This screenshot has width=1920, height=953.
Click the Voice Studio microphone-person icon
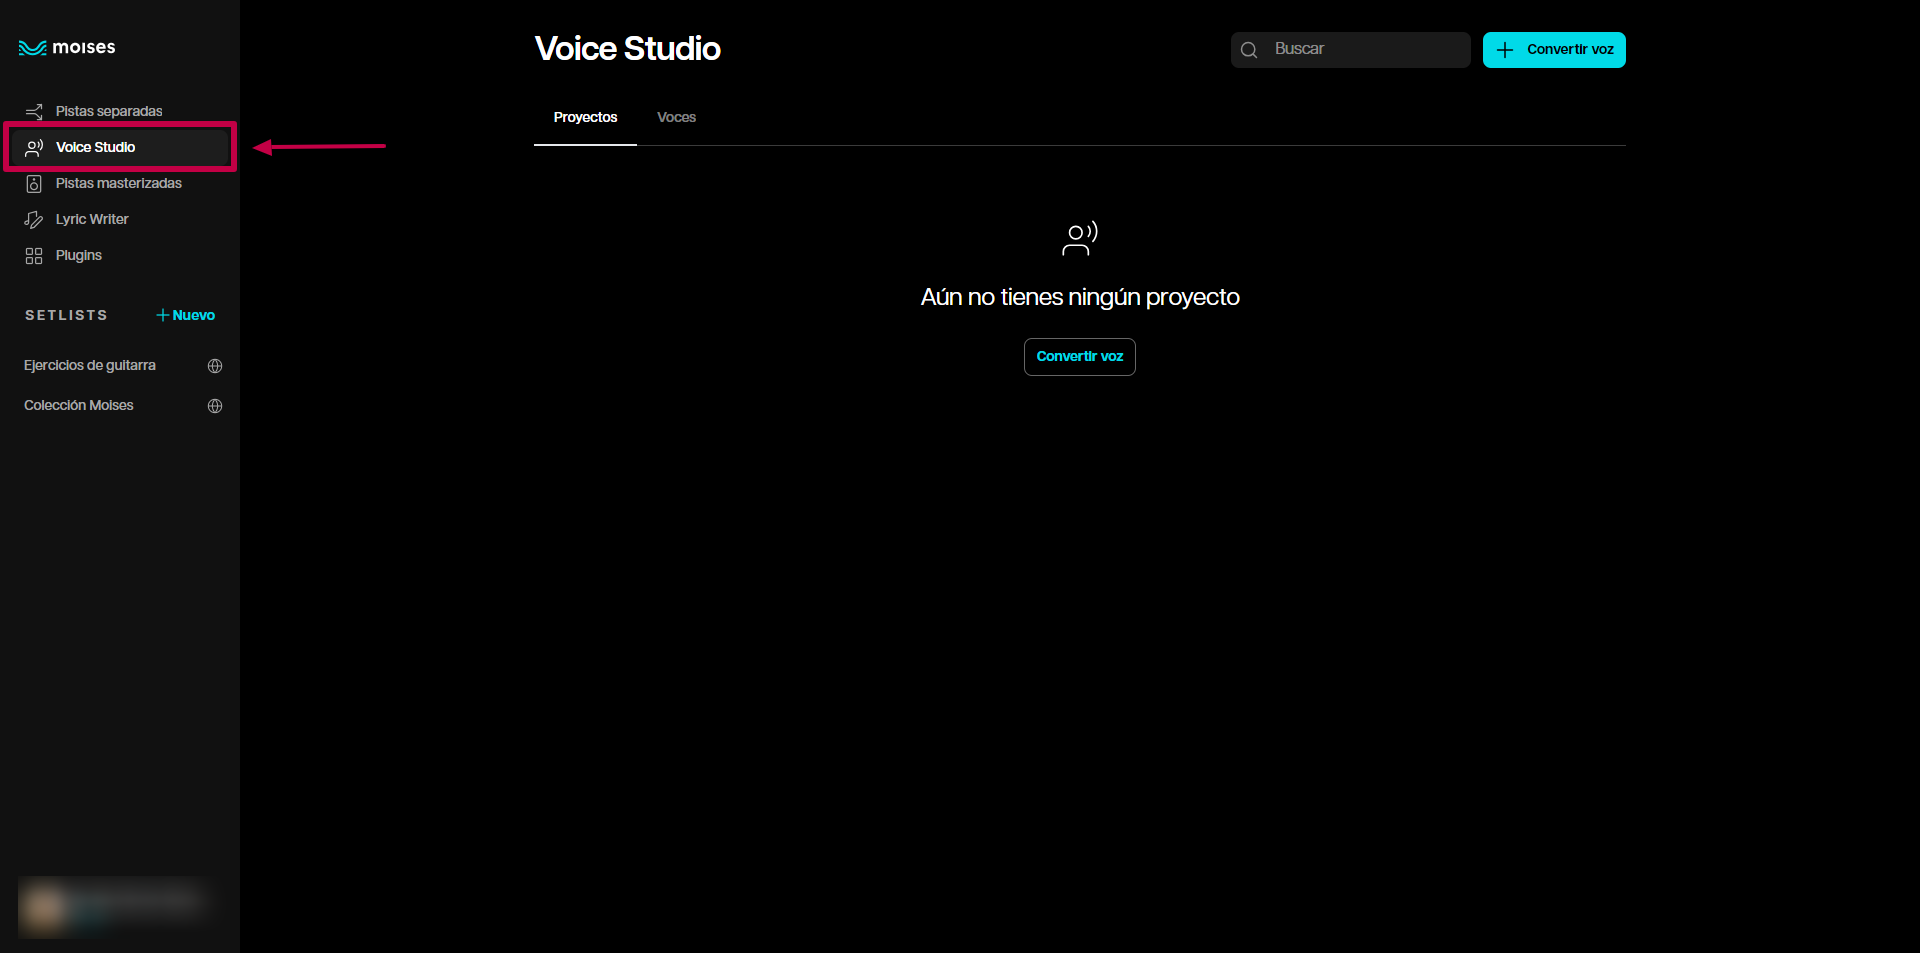point(34,148)
